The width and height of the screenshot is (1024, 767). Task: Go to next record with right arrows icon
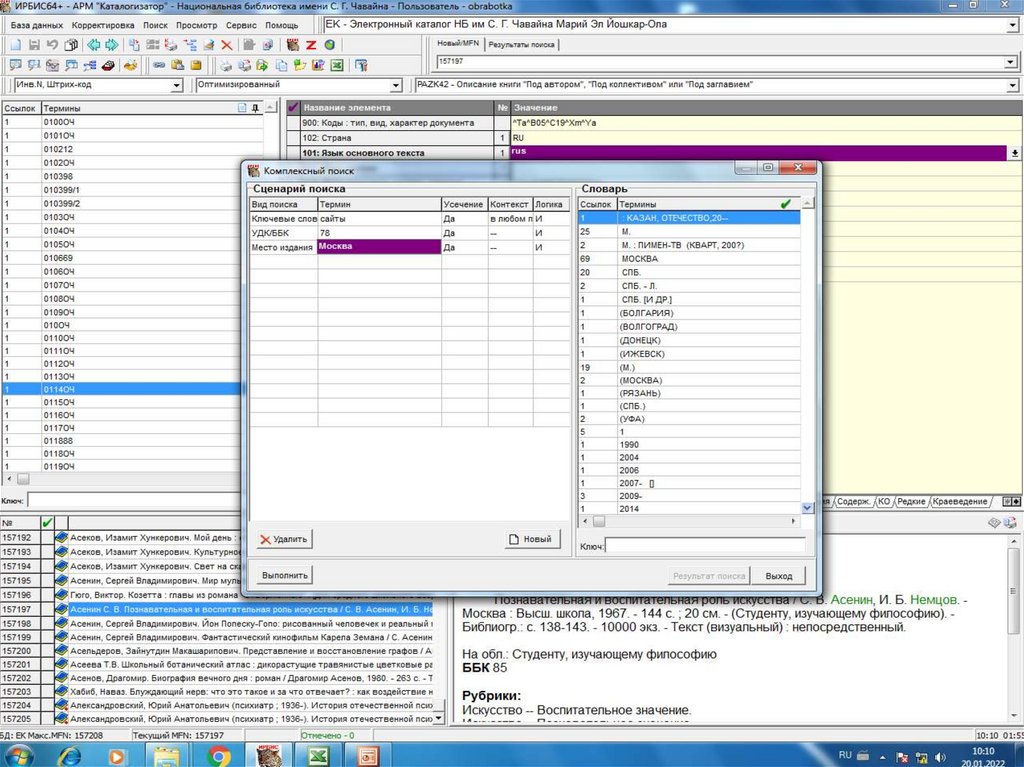[112, 45]
